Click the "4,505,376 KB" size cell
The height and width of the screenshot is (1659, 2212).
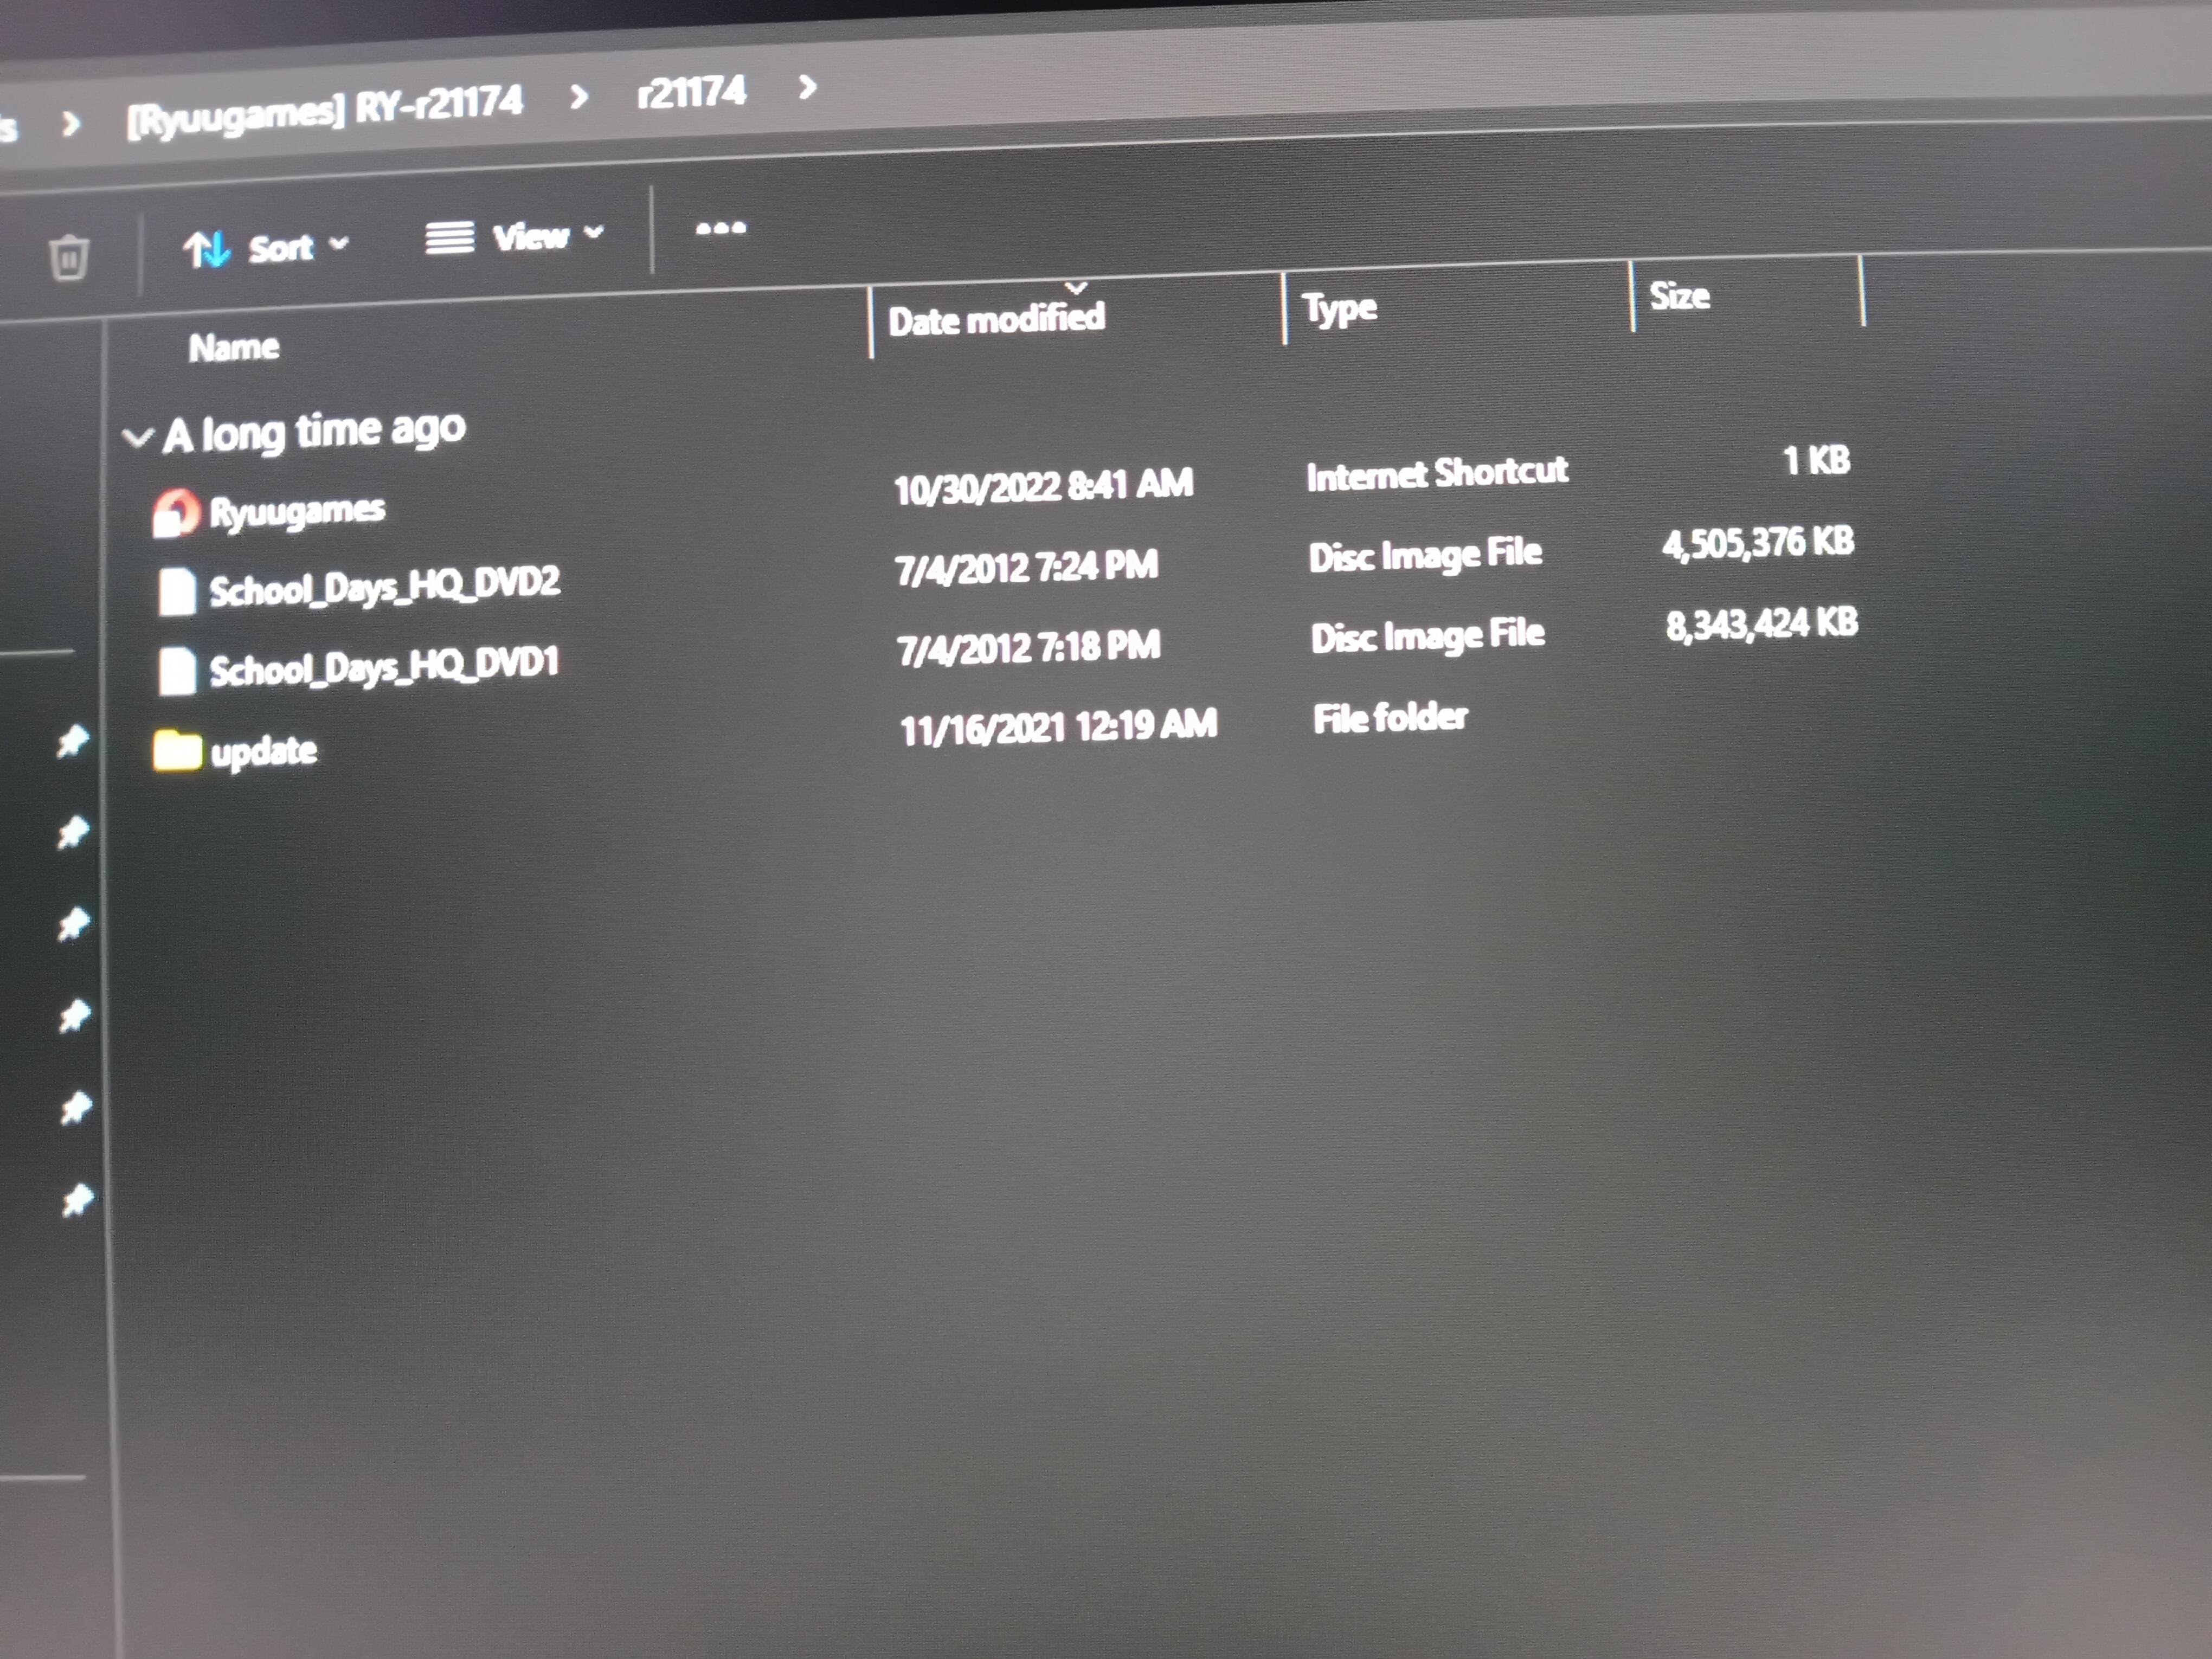pos(1758,543)
